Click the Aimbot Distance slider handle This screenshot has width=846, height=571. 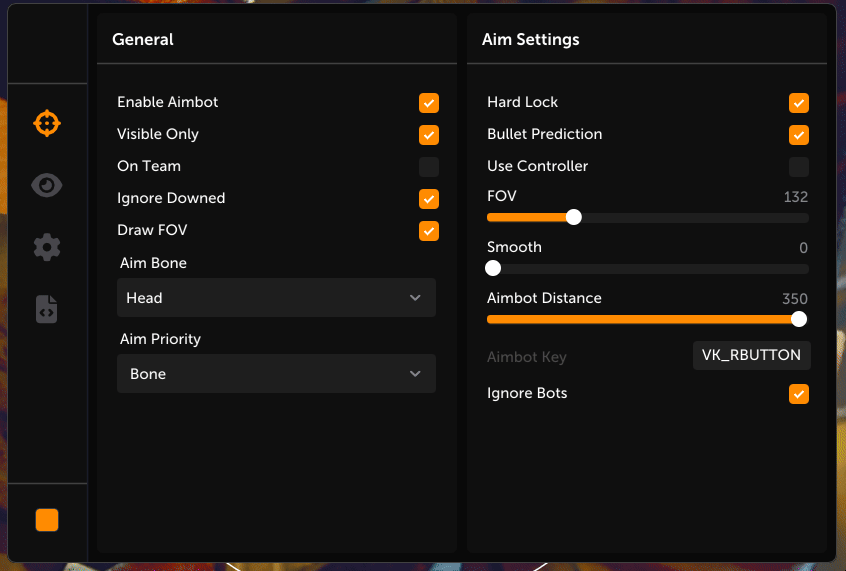coord(798,319)
